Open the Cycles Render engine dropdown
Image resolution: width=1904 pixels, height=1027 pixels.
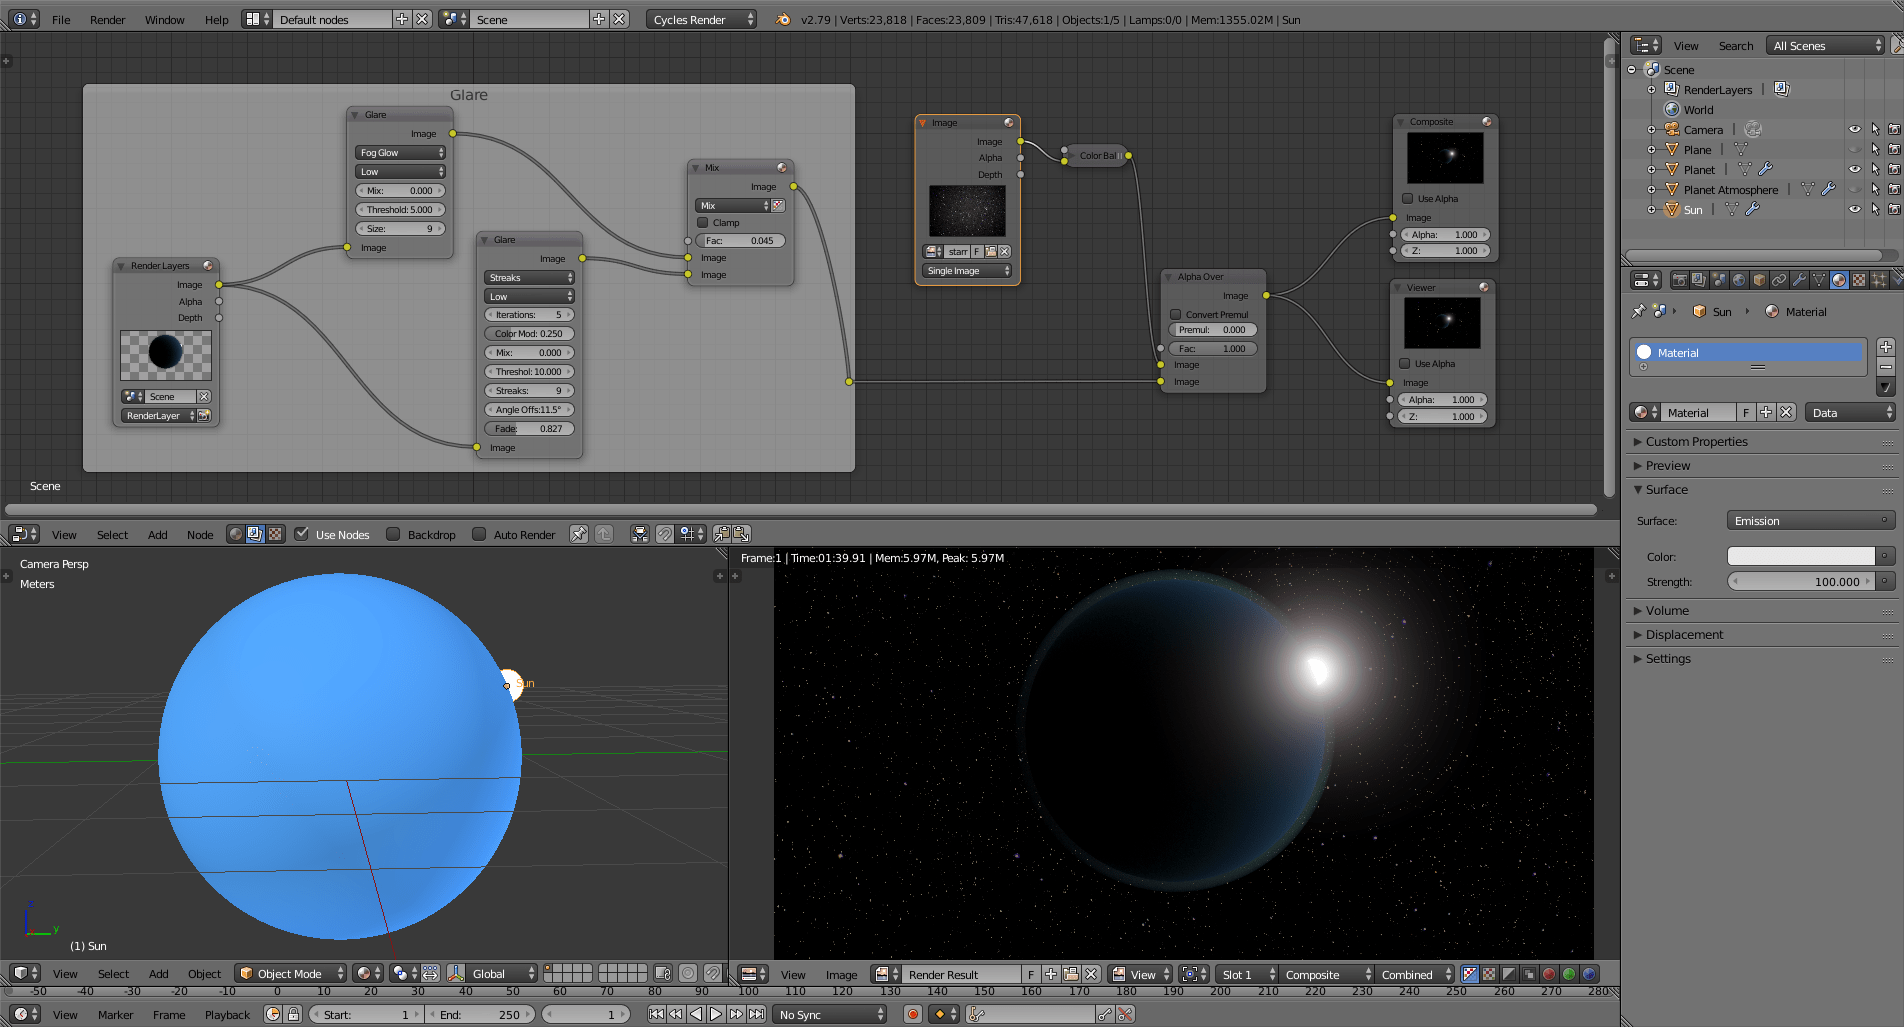pyautogui.click(x=700, y=18)
